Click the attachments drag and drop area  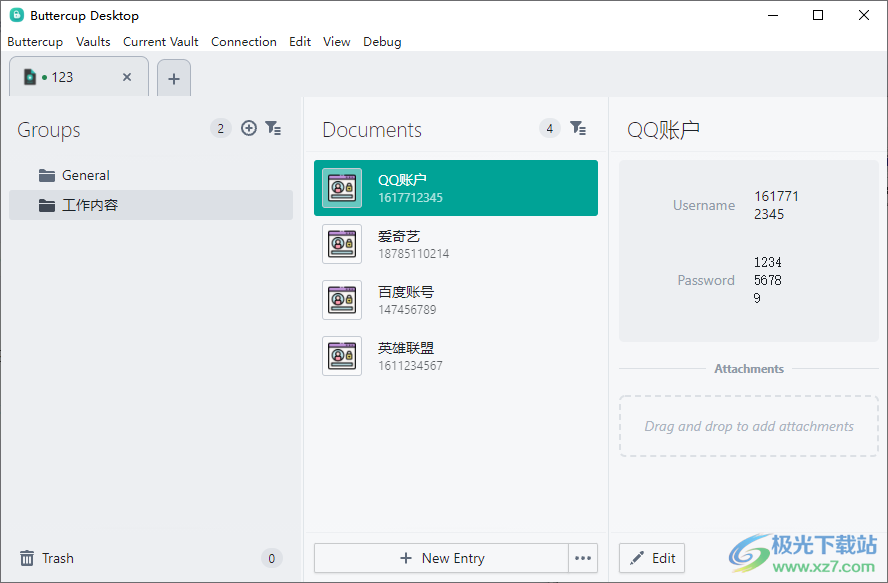pyautogui.click(x=749, y=426)
